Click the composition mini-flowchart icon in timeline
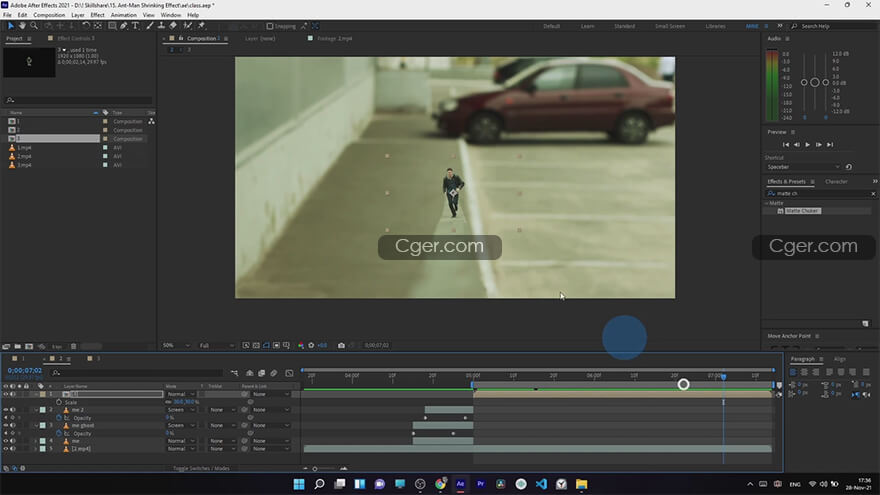The image size is (880, 495). pos(234,373)
